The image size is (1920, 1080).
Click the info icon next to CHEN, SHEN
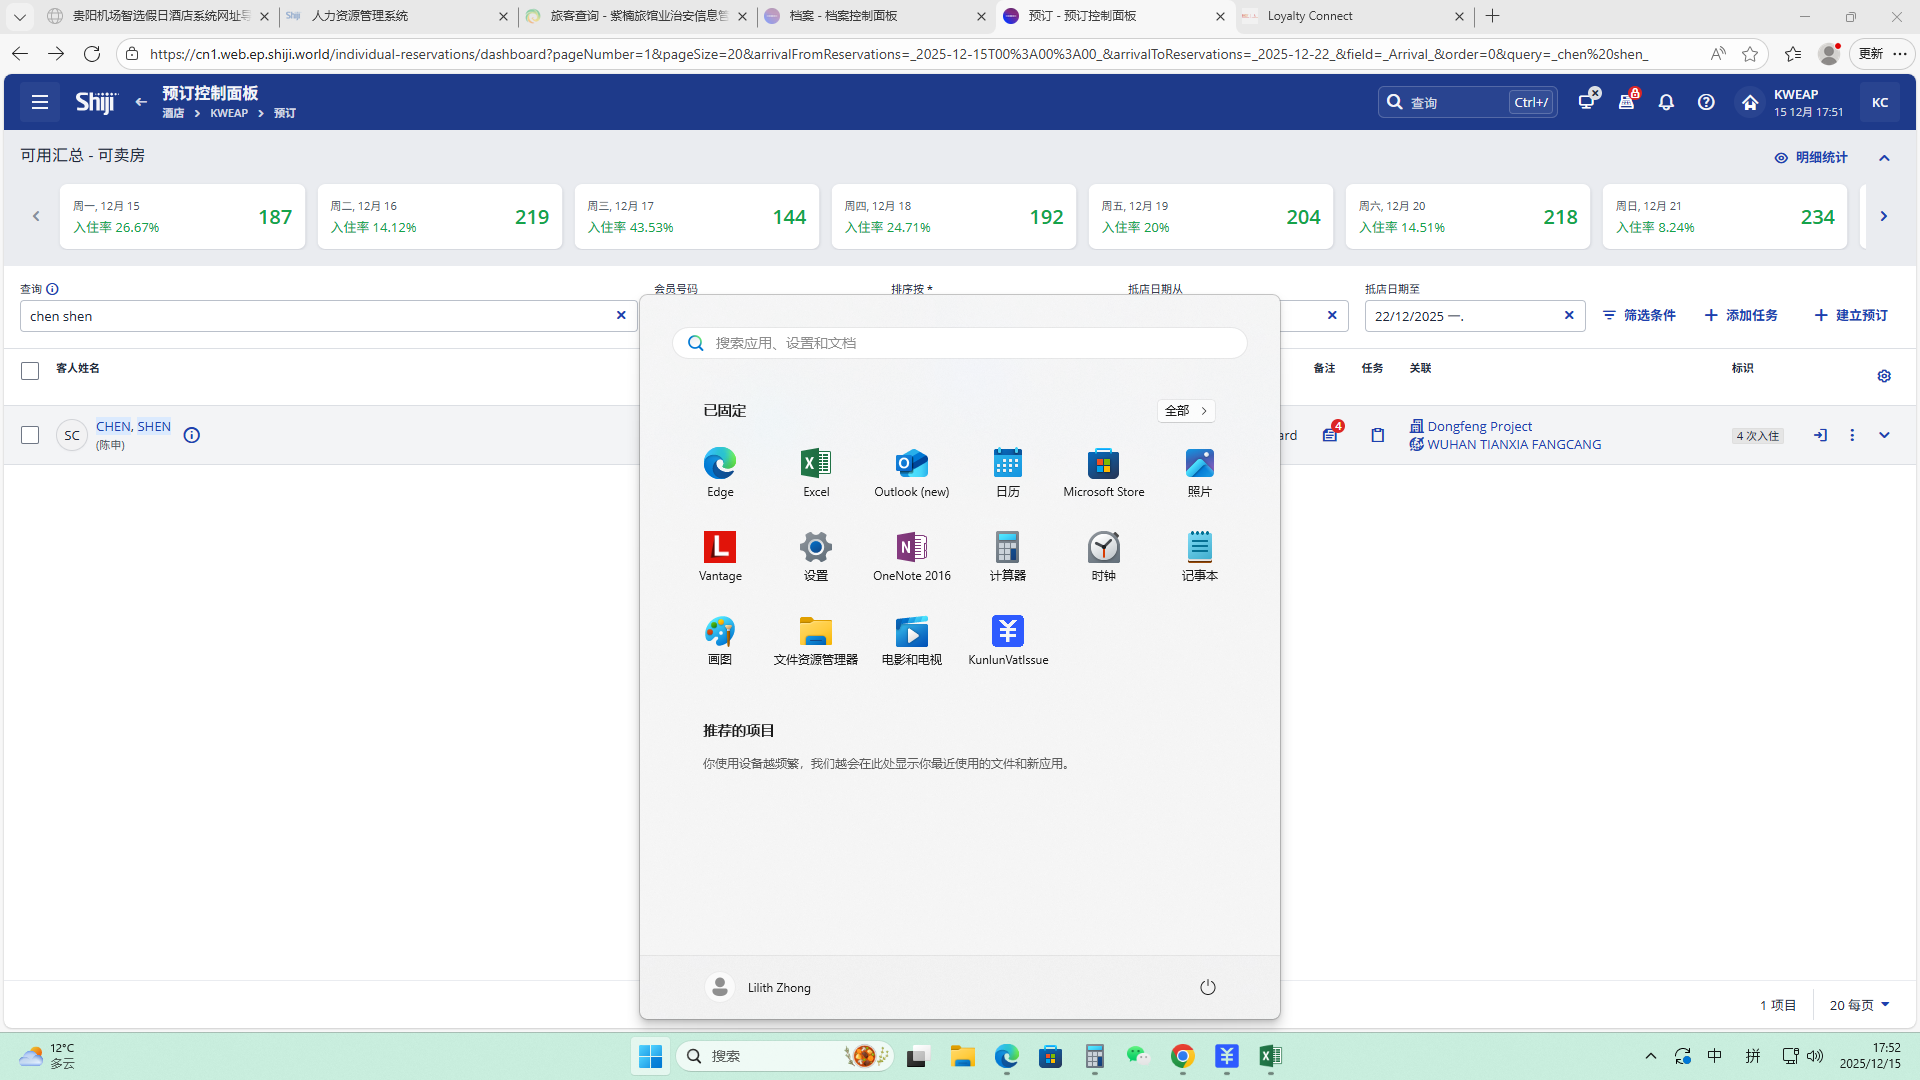click(x=192, y=435)
